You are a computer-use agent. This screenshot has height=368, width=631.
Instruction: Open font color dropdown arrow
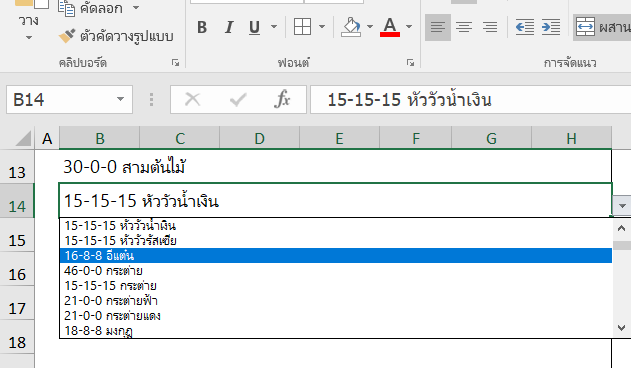pyautogui.click(x=409, y=27)
